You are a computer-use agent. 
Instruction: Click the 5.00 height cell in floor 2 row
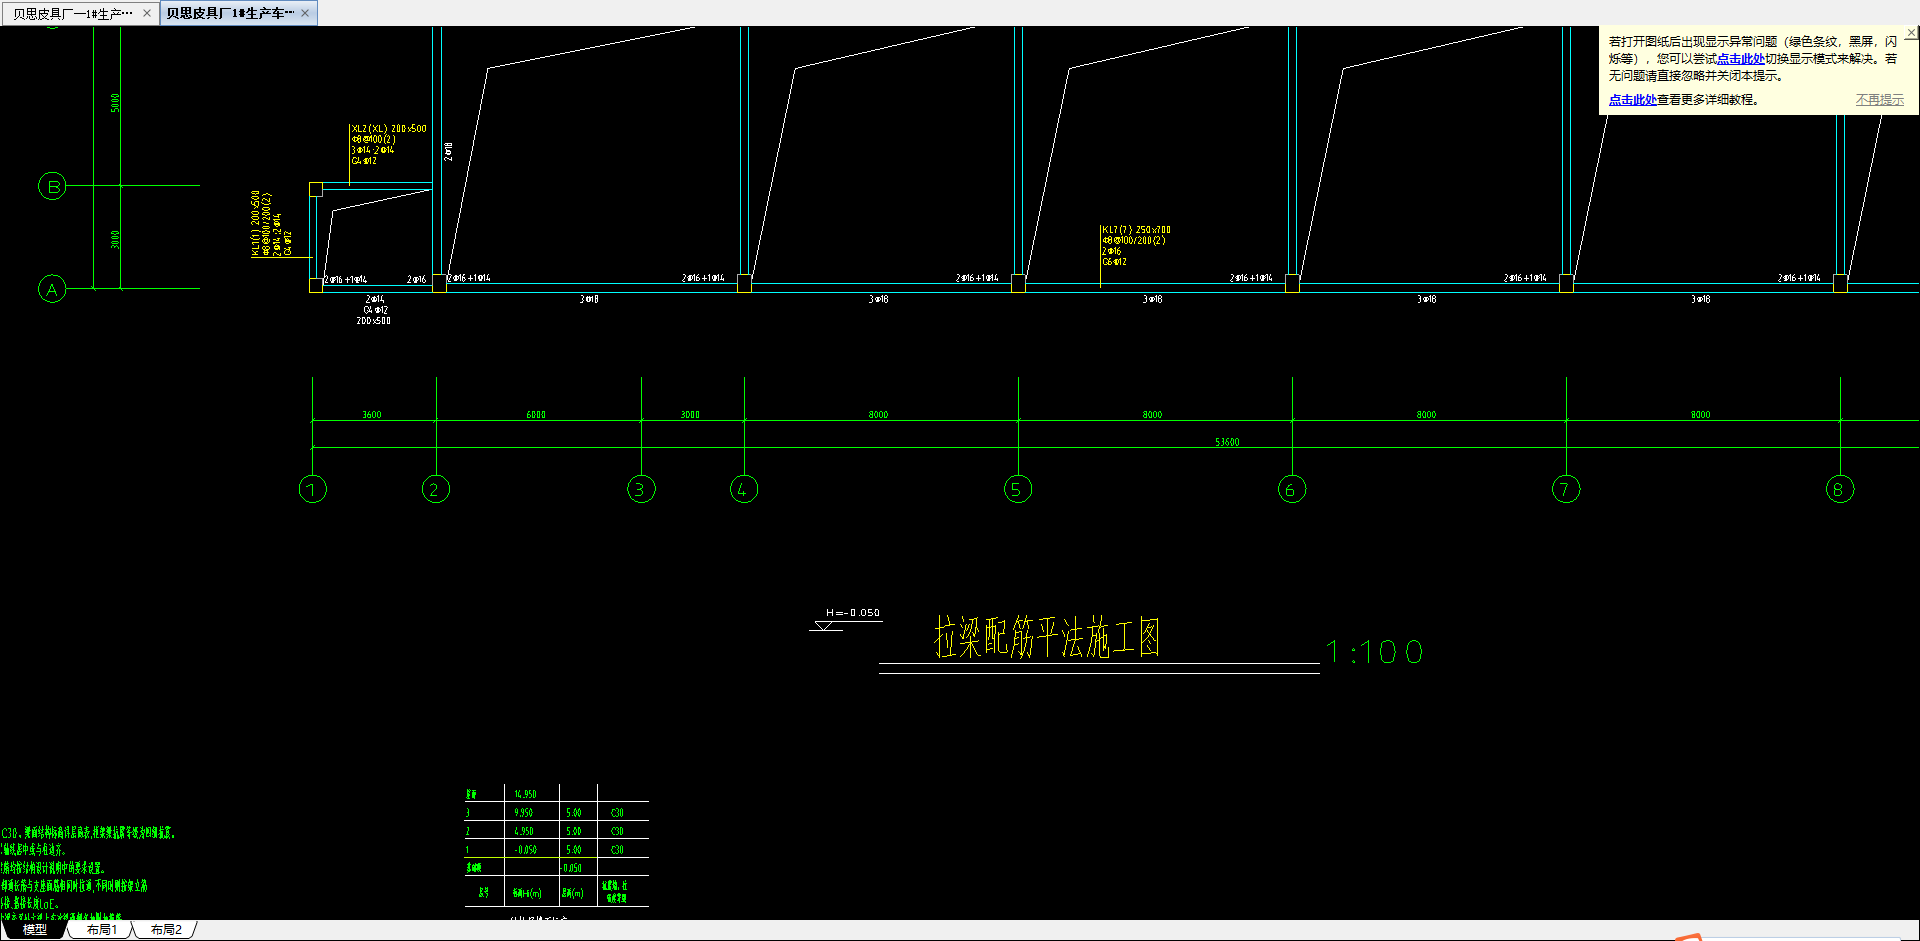pos(574,831)
